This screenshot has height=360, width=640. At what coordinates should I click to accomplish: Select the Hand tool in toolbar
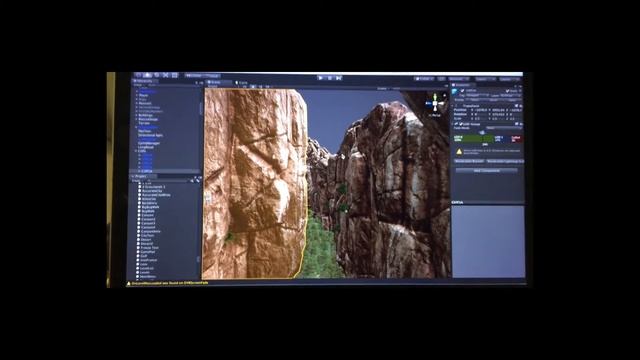[x=138, y=75]
